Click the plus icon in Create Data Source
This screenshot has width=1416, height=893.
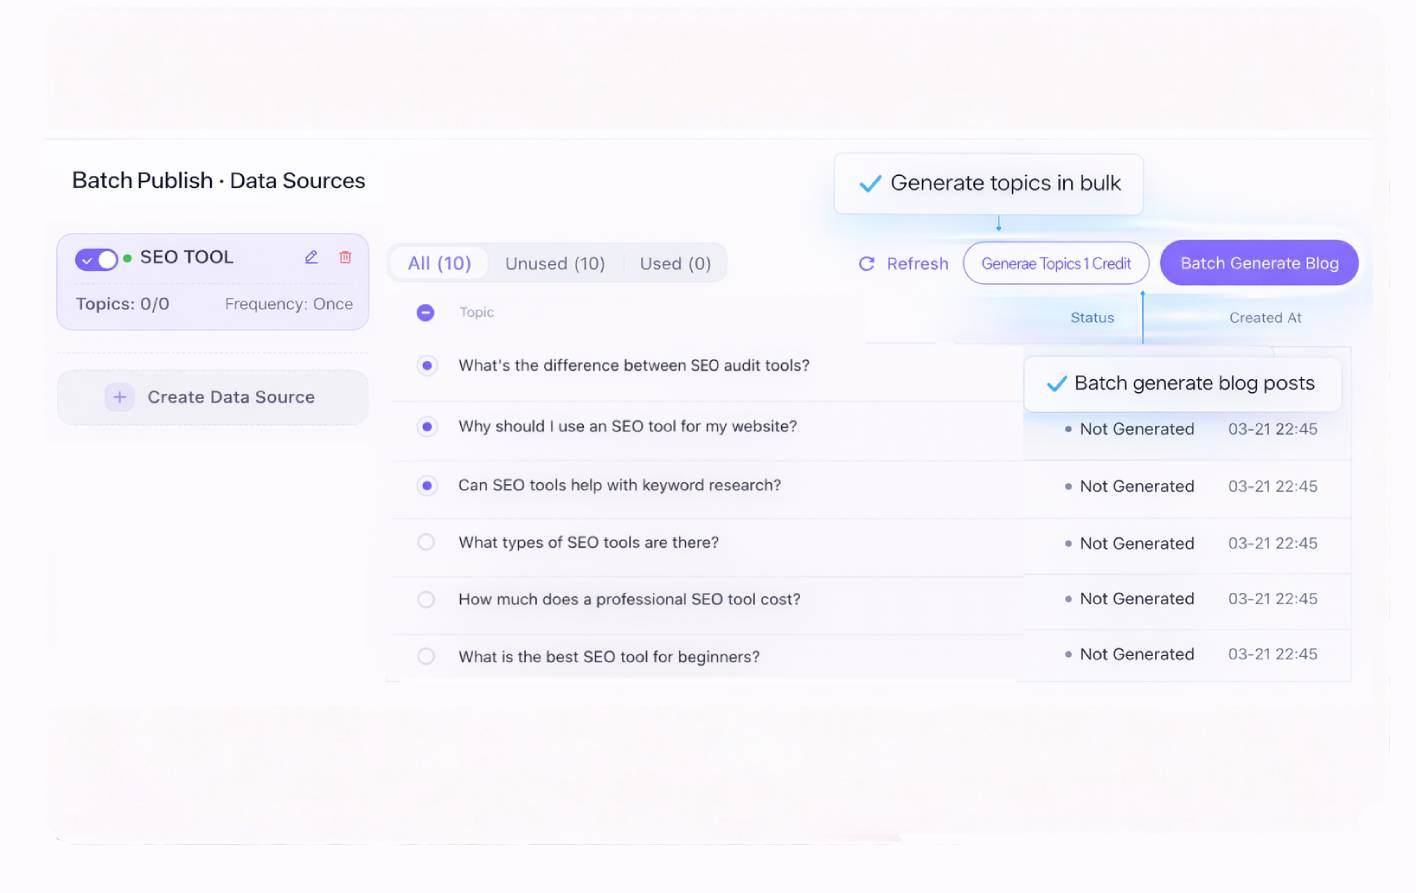[119, 397]
